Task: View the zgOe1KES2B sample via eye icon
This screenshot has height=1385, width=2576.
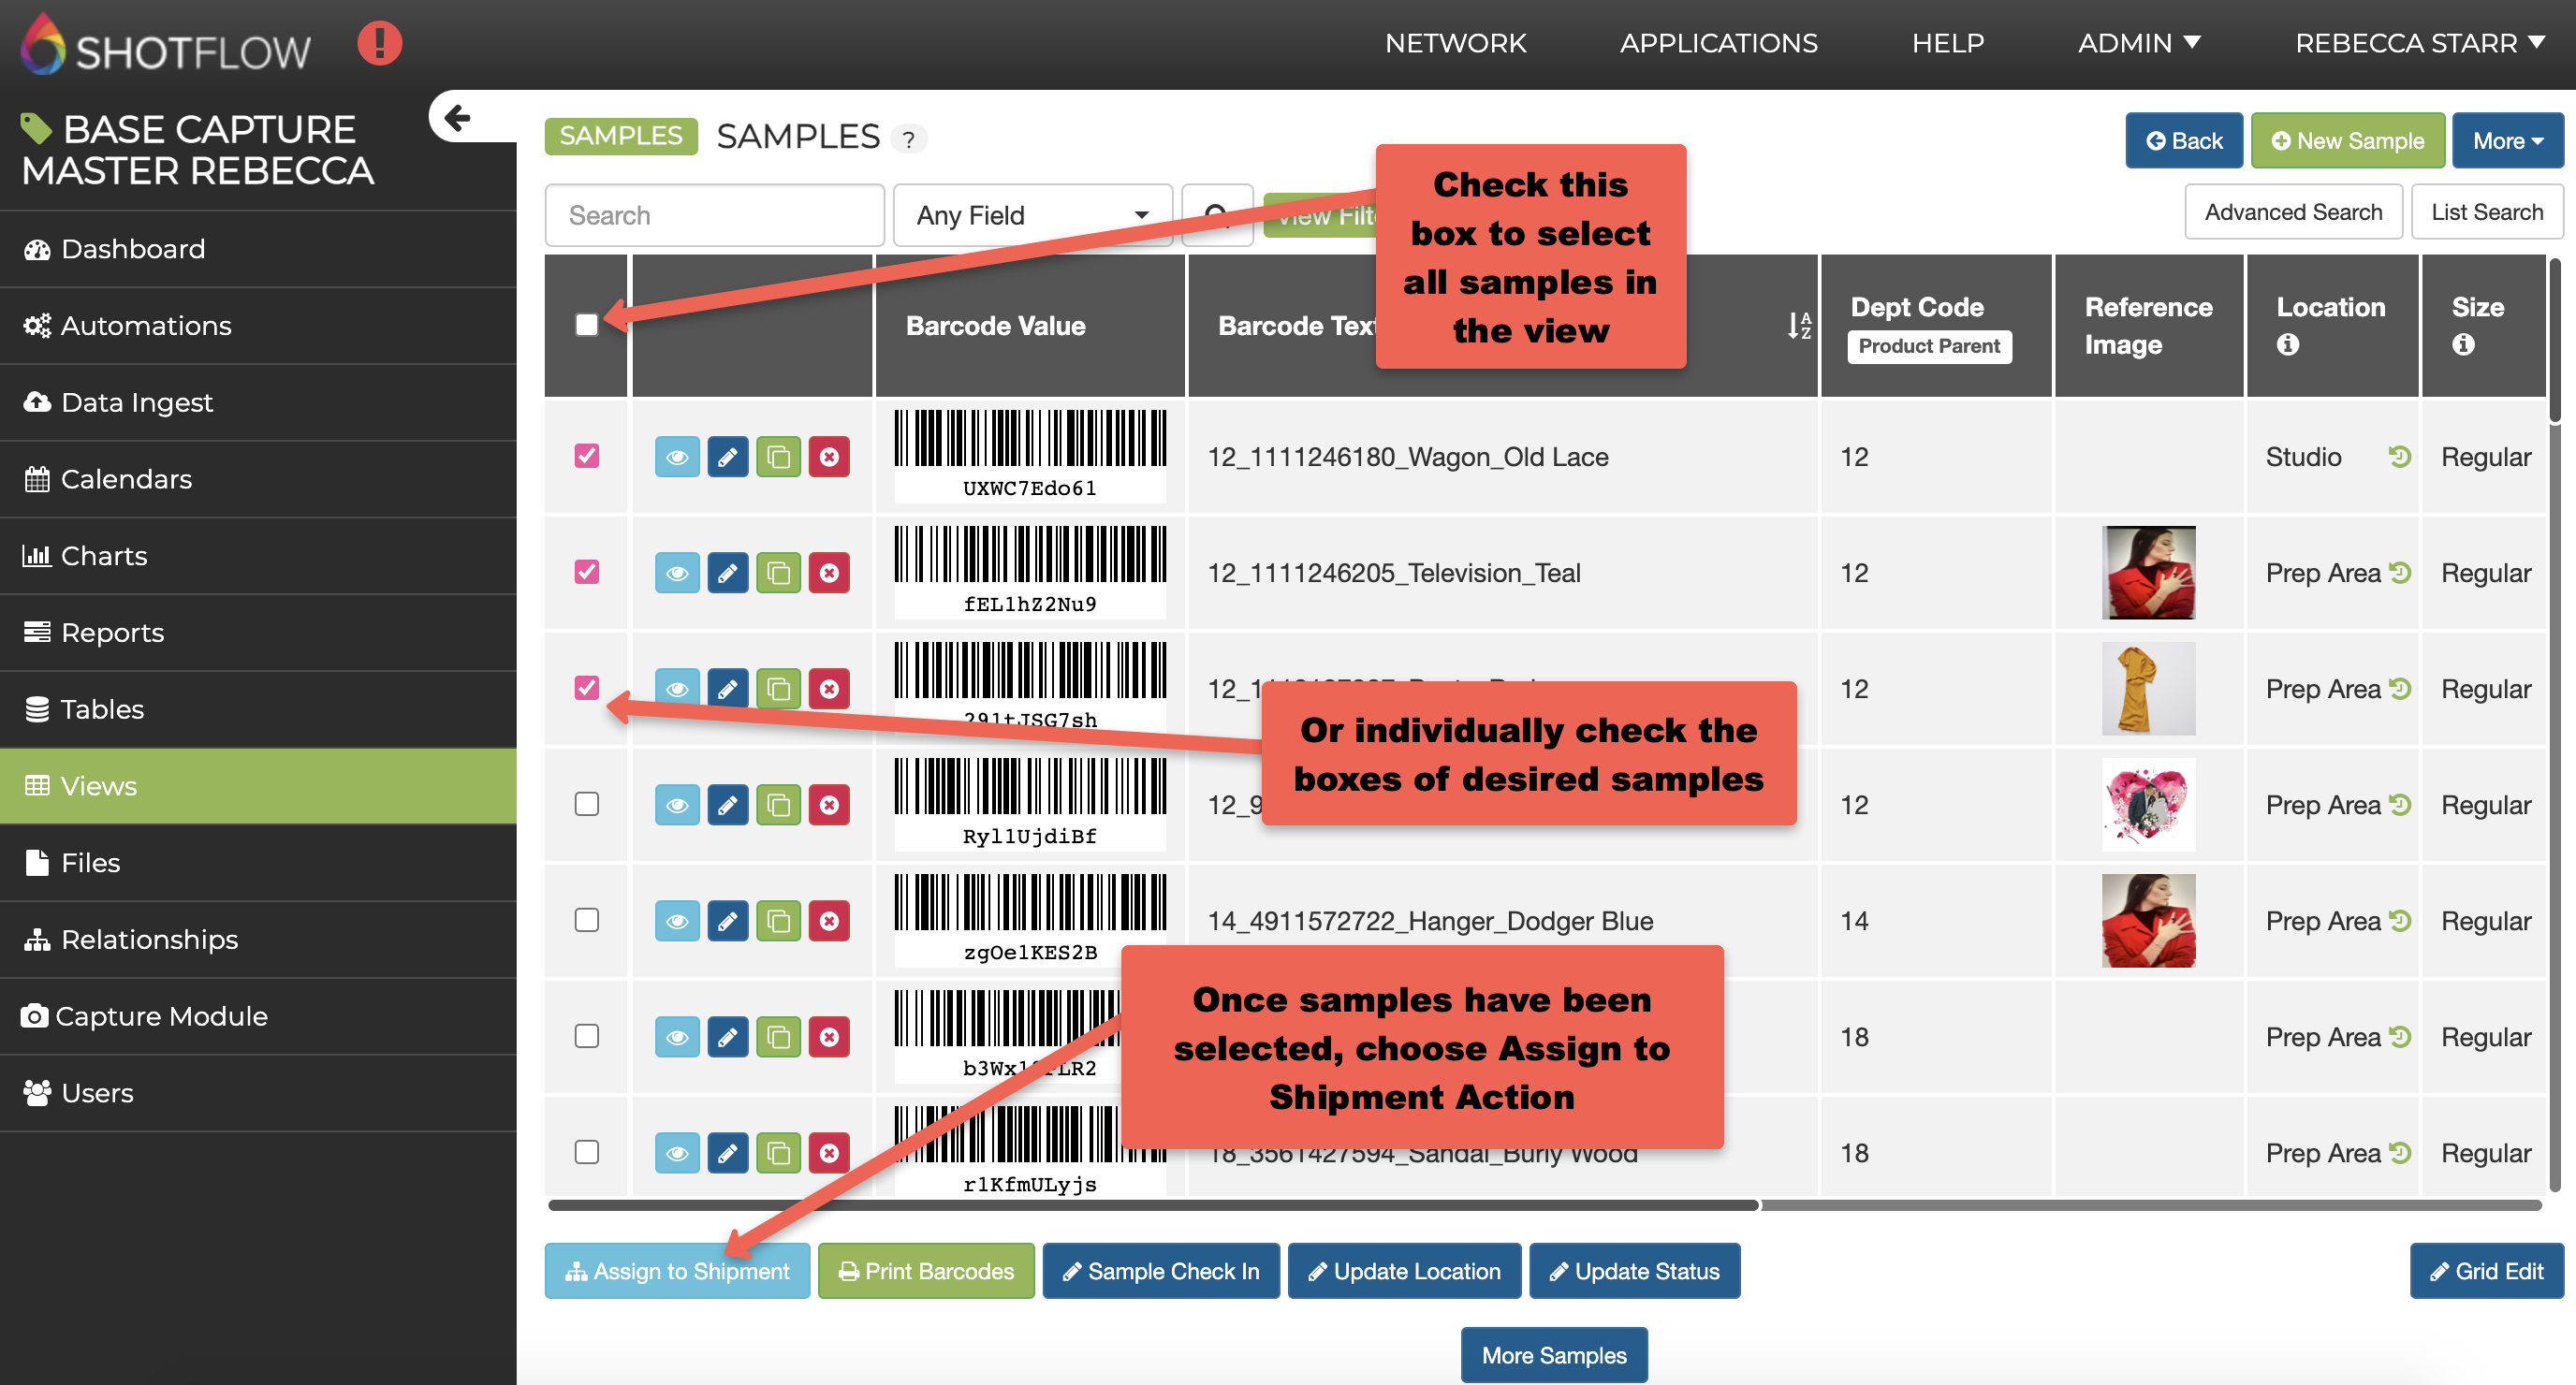Action: click(x=677, y=921)
